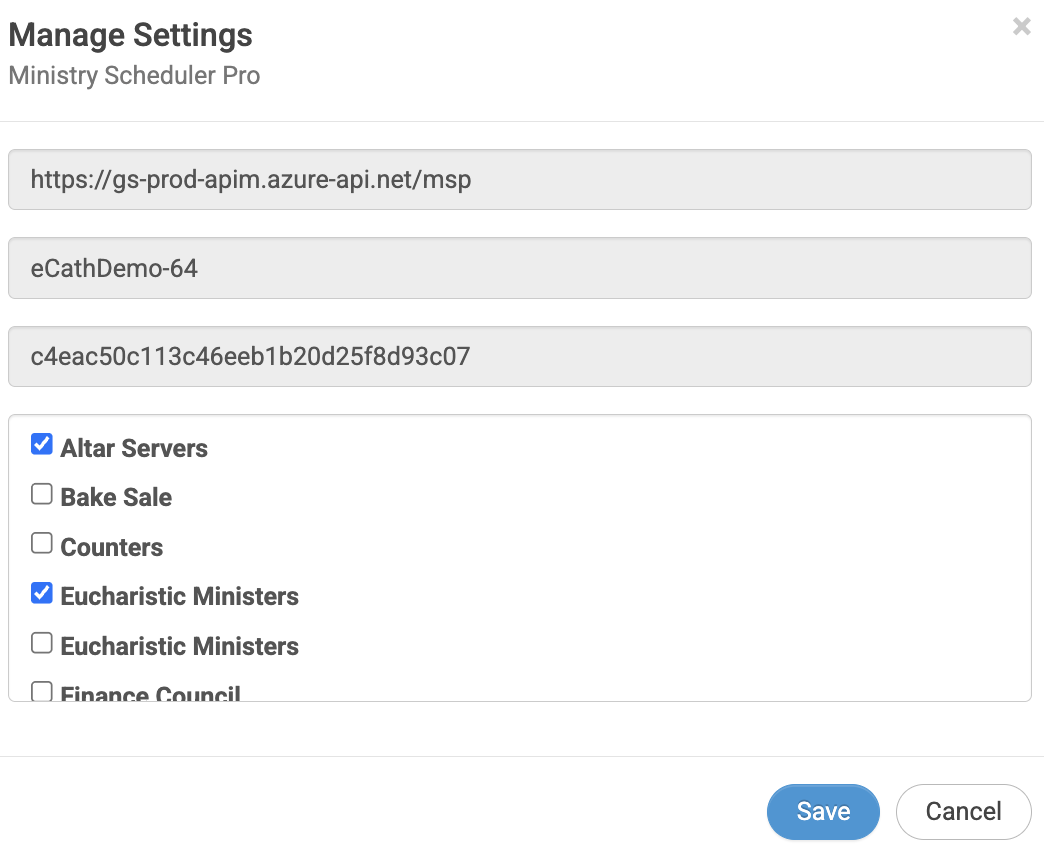Click the Counters label text

point(111,548)
